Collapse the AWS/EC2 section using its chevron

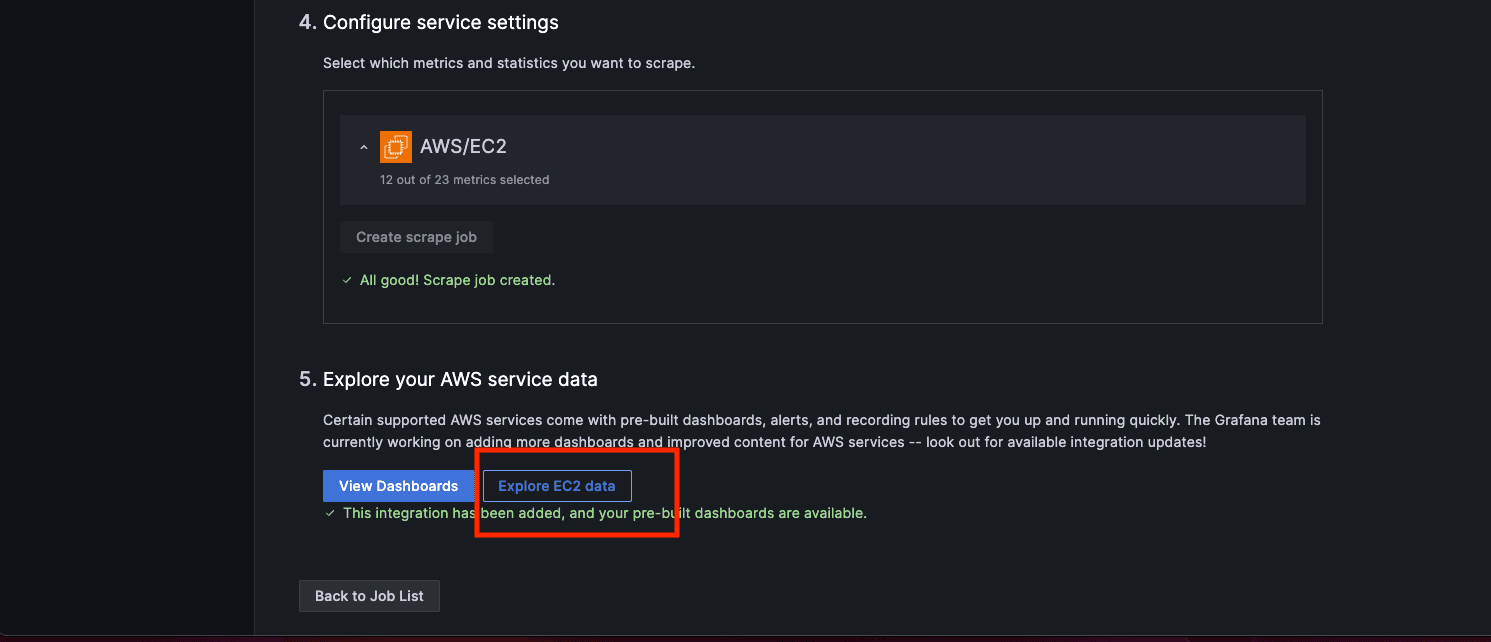point(363,146)
